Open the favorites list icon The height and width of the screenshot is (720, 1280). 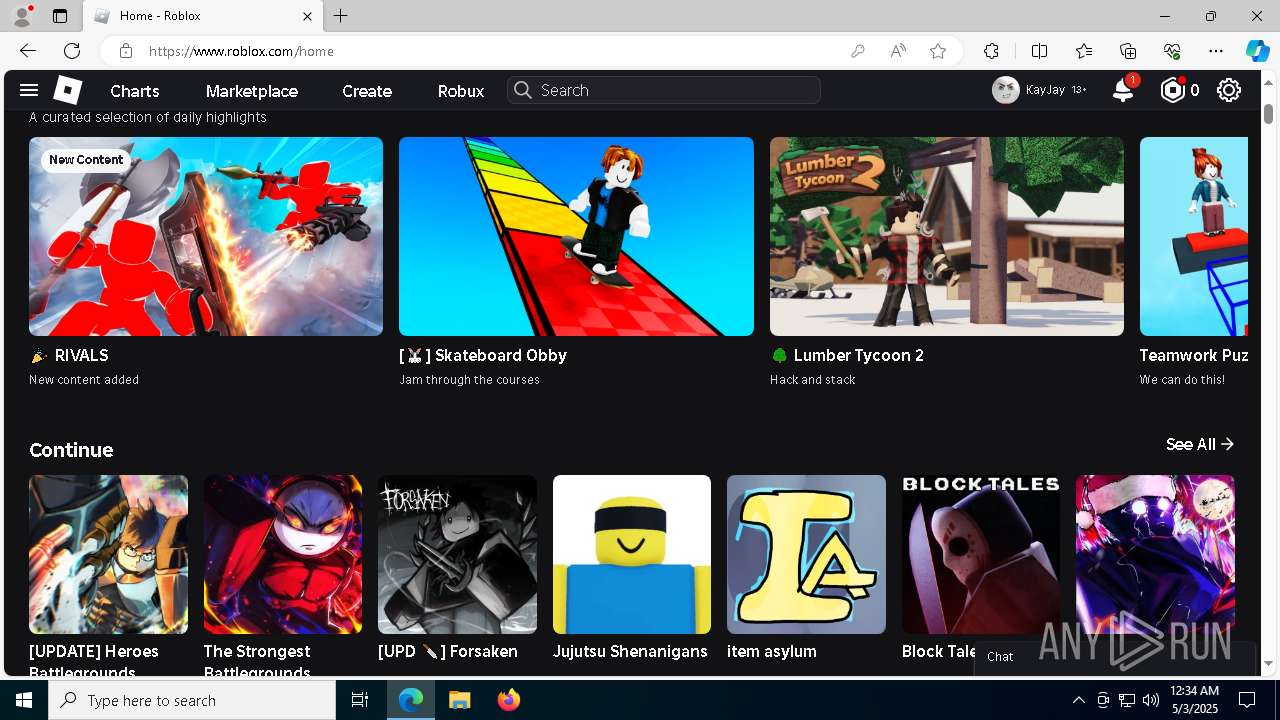pos(1084,51)
